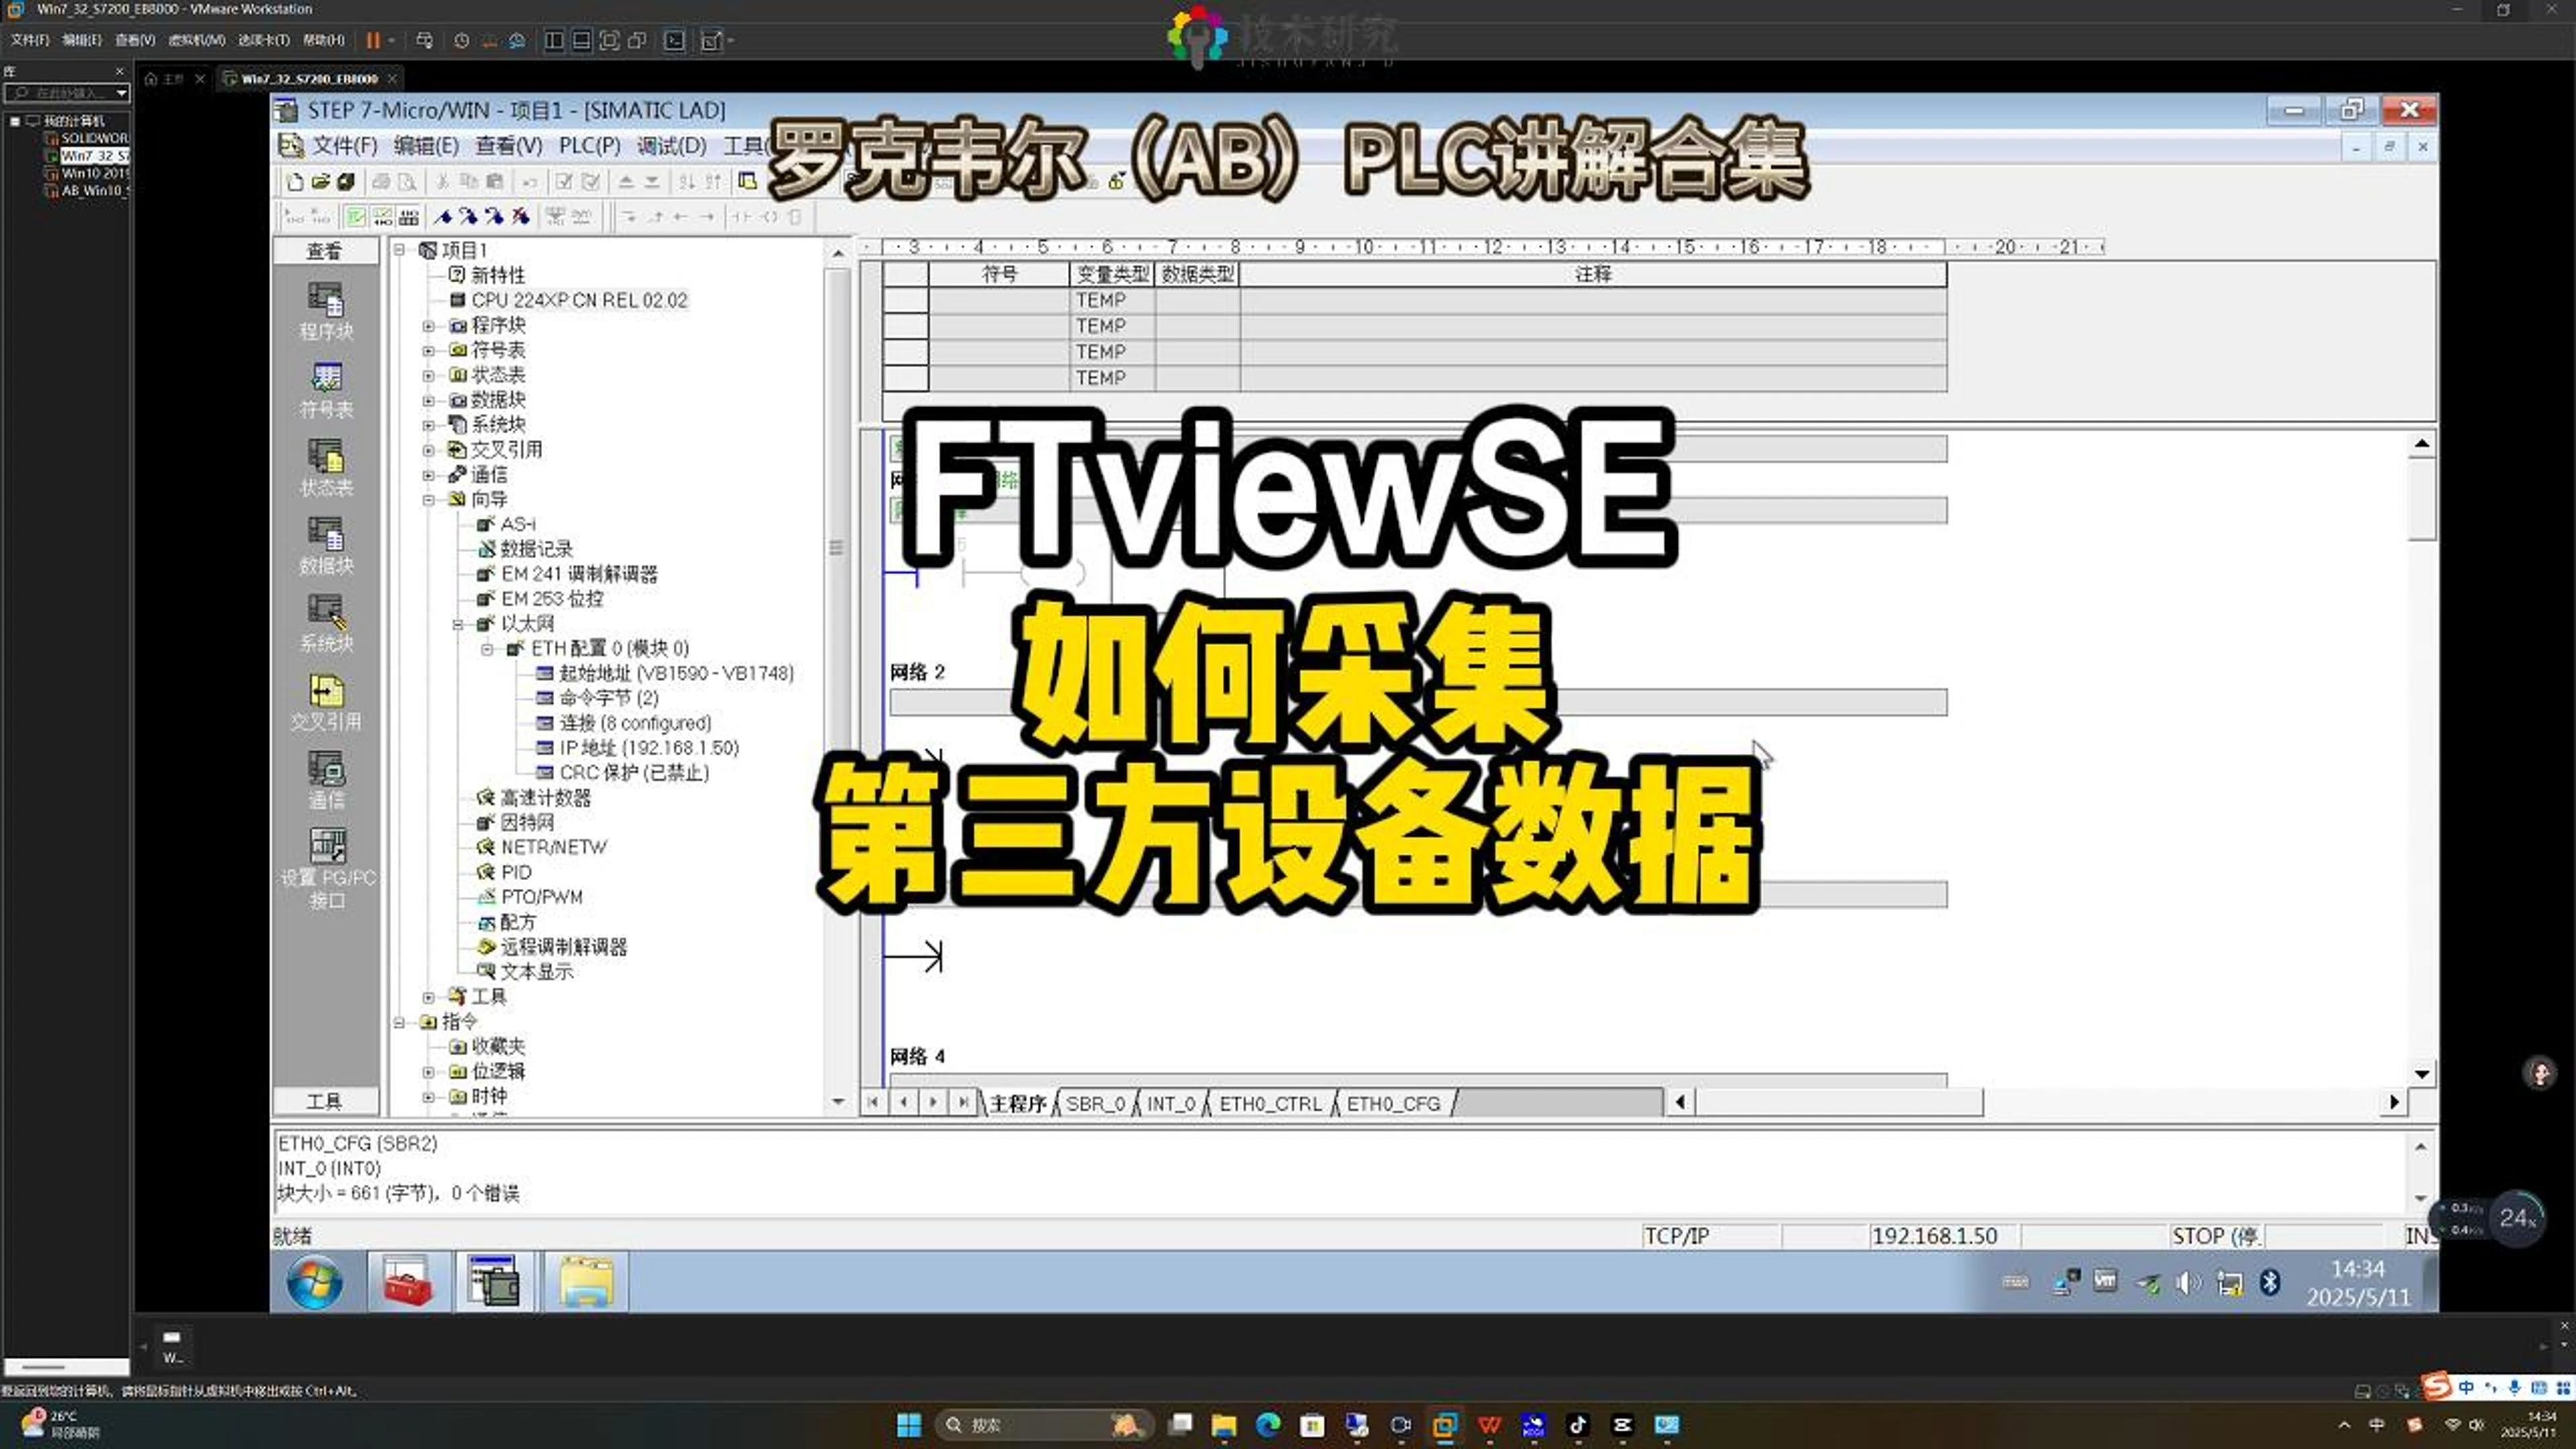Open the 状态表 (Status Chart) view
2576x1449 pixels.
click(x=326, y=466)
